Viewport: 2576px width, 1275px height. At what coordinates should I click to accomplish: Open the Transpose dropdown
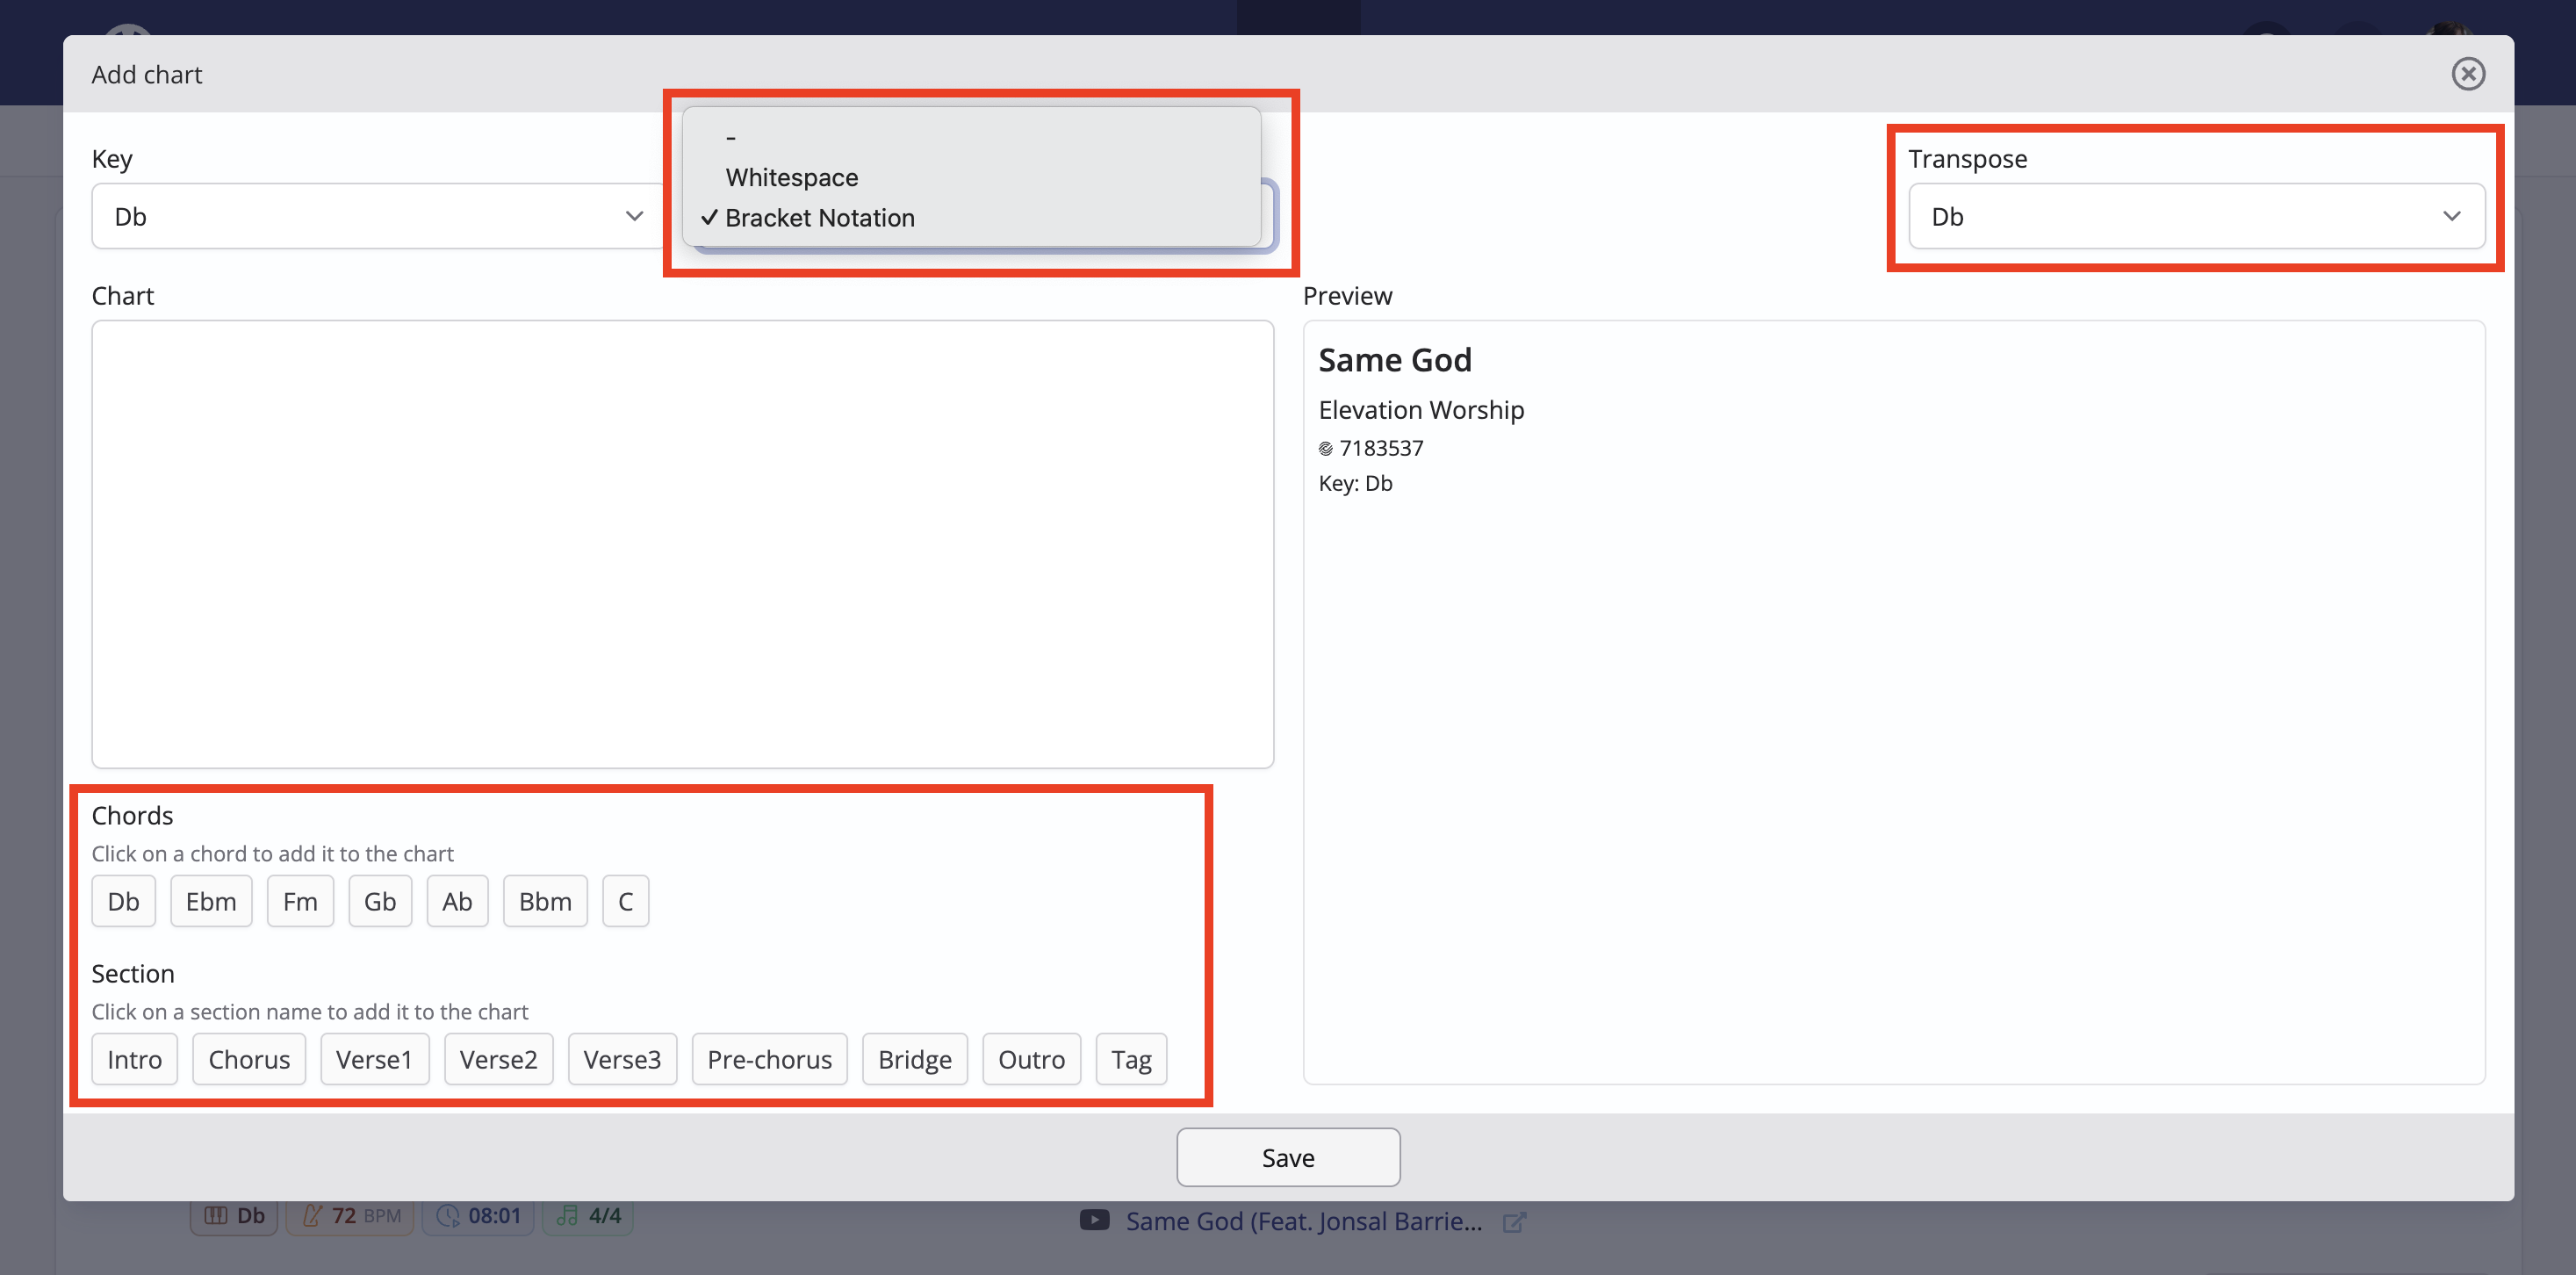(x=2196, y=216)
